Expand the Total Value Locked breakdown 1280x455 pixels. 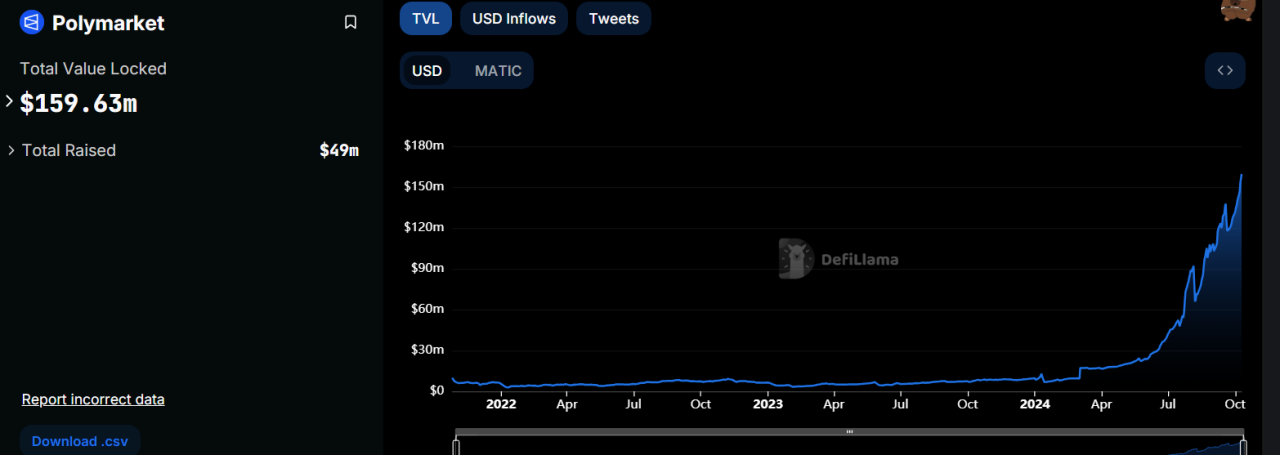coord(9,101)
